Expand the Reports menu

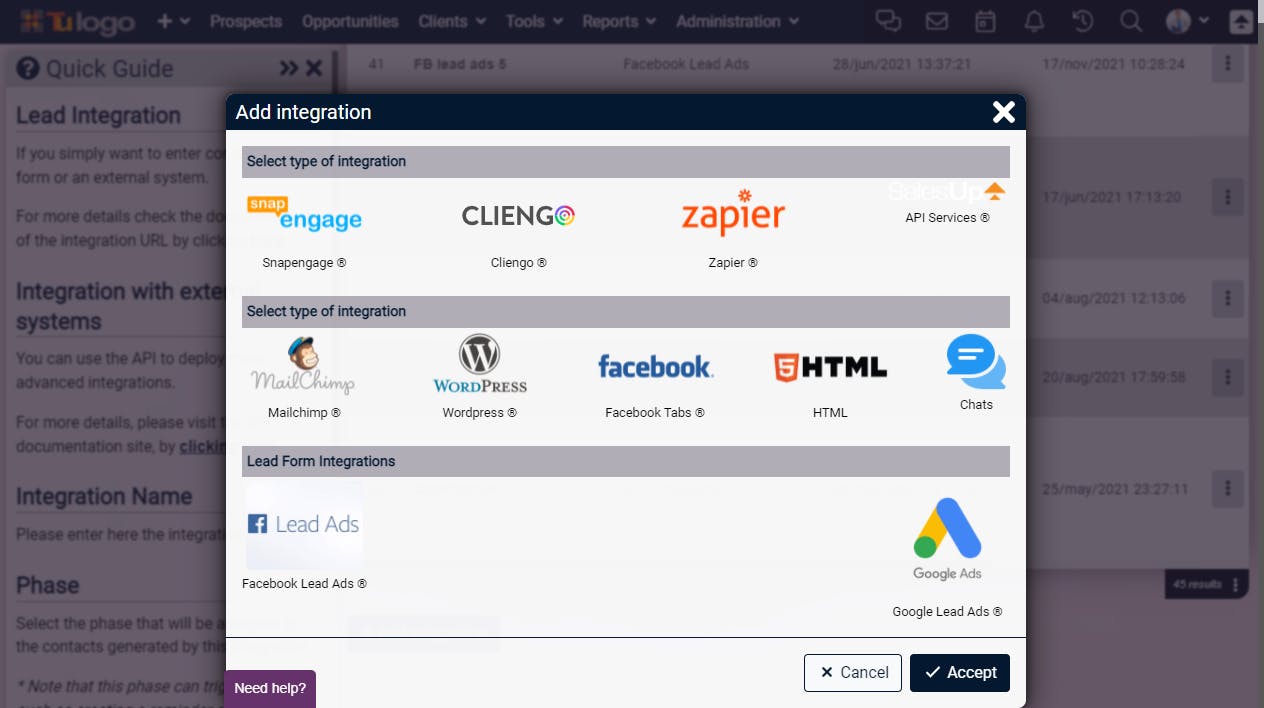[x=619, y=21]
